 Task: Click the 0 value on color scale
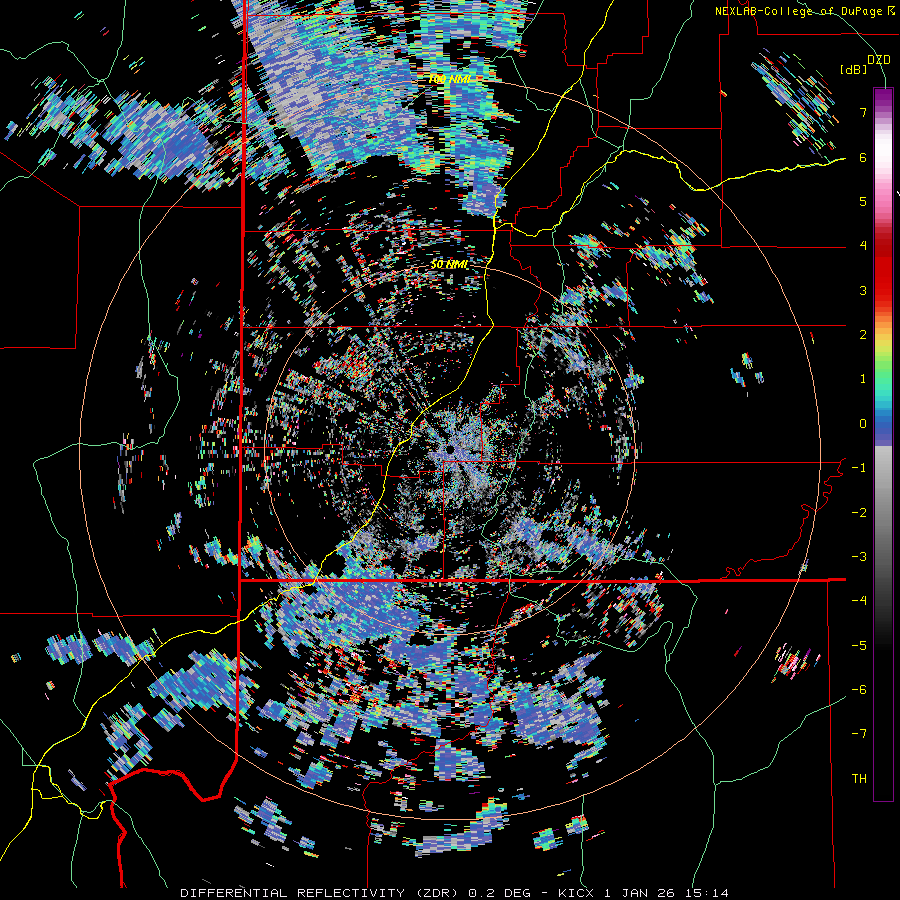click(x=863, y=424)
